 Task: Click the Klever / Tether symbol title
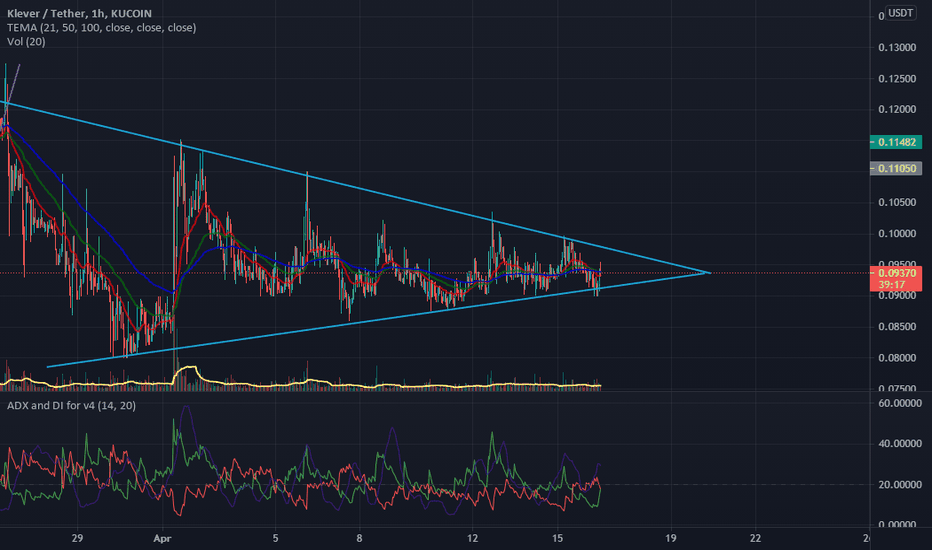(x=79, y=13)
